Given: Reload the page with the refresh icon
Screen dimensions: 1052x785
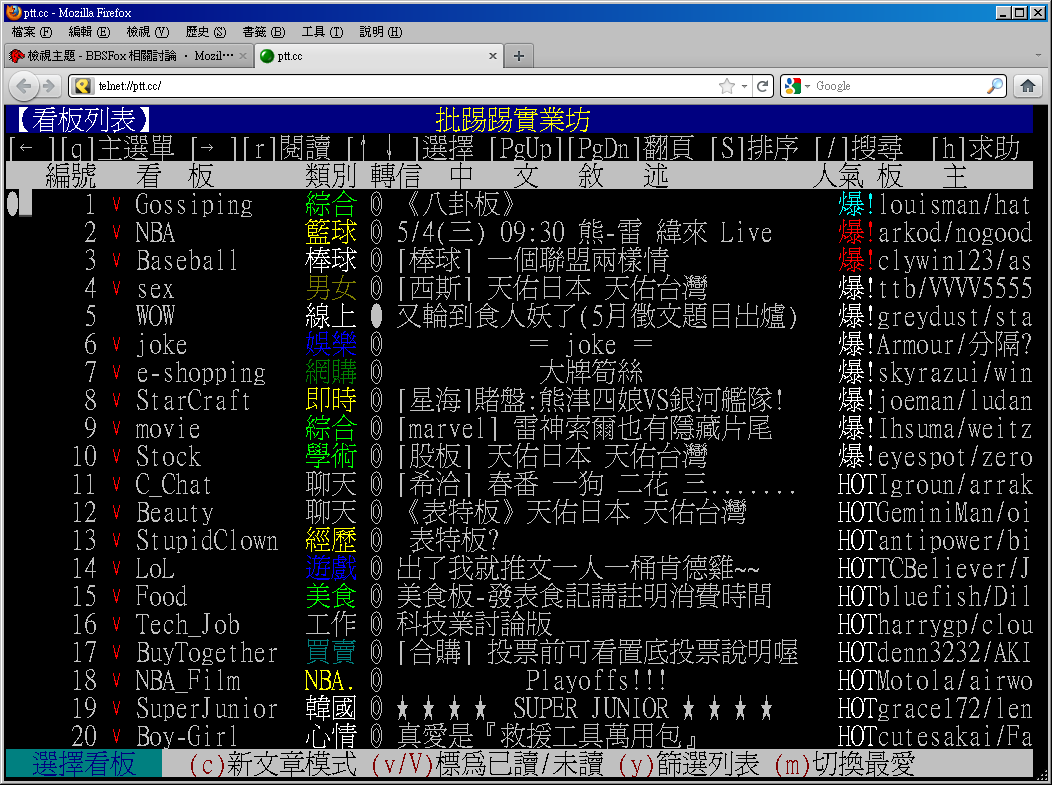Looking at the screenshot, I should pos(763,86).
